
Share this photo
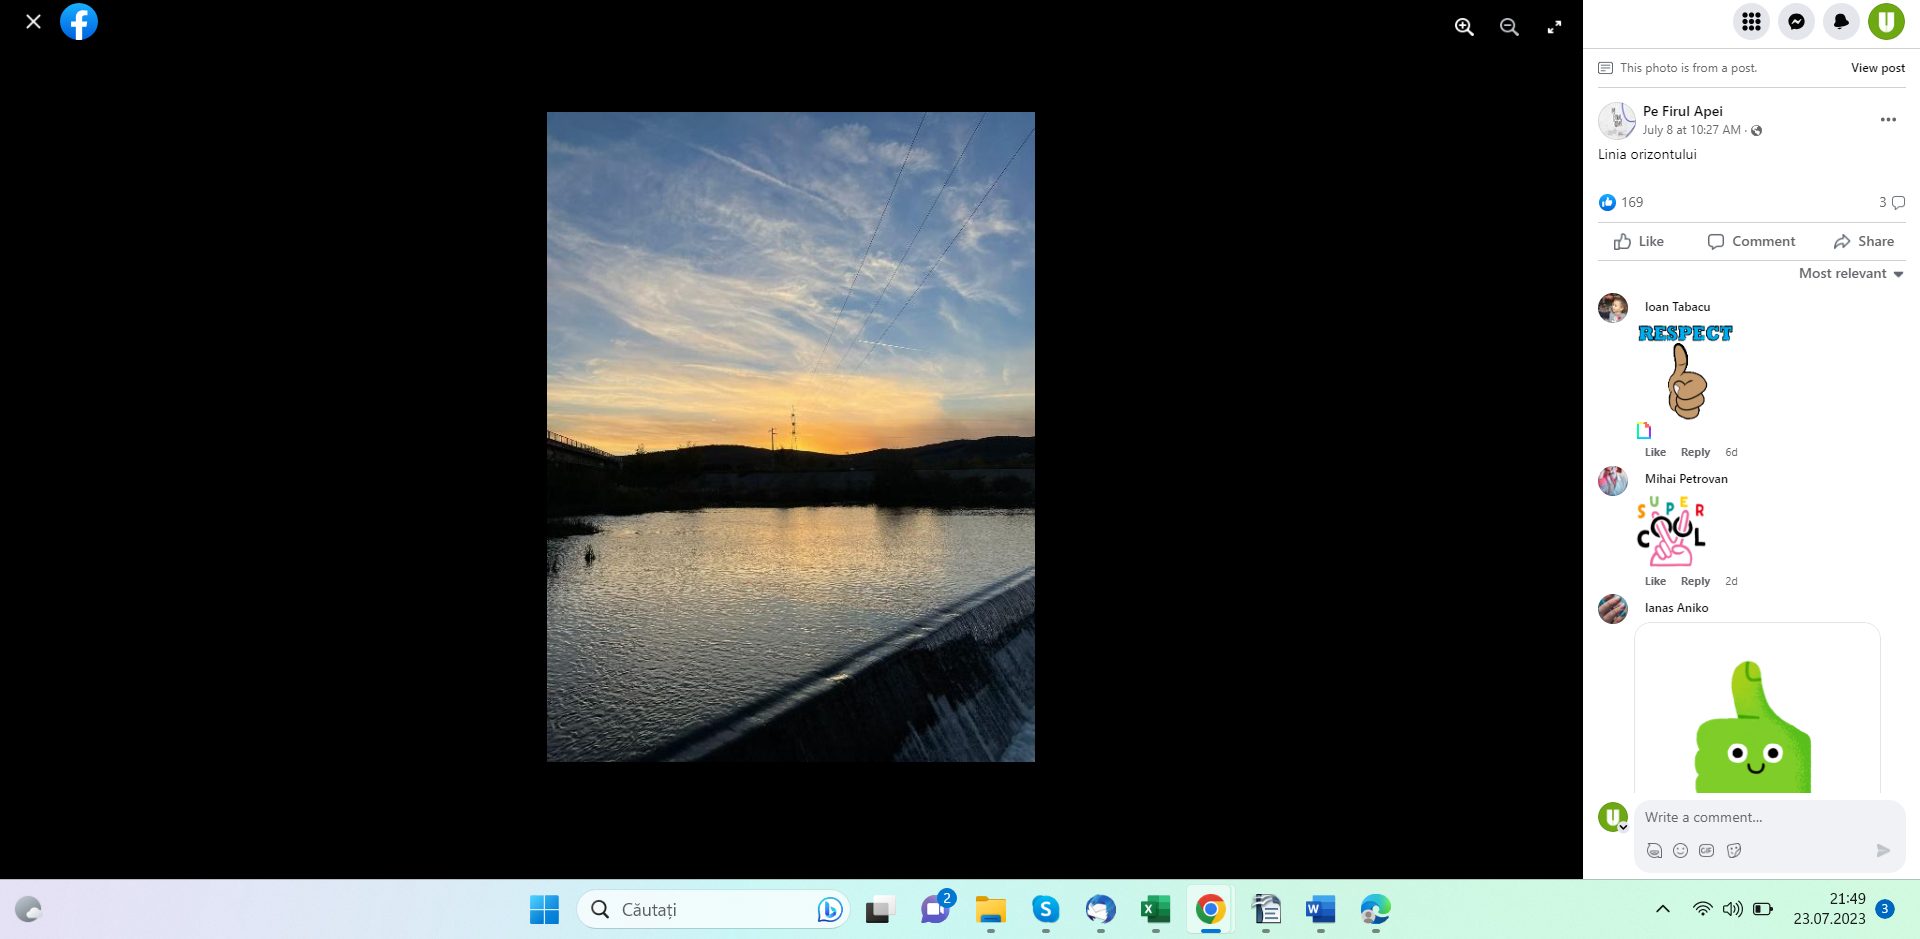click(1864, 241)
